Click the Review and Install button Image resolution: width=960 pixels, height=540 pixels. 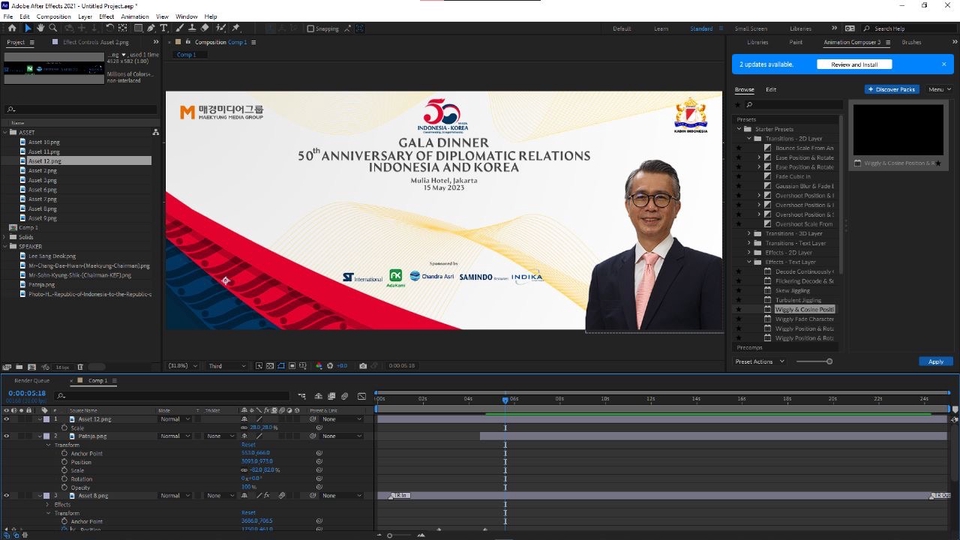pyautogui.click(x=853, y=64)
